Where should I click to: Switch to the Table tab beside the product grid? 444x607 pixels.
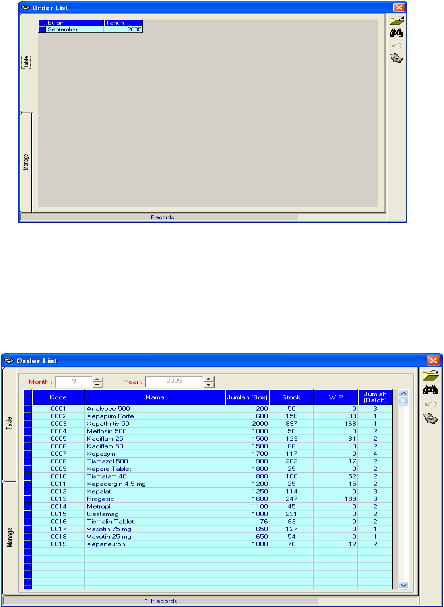coord(10,424)
